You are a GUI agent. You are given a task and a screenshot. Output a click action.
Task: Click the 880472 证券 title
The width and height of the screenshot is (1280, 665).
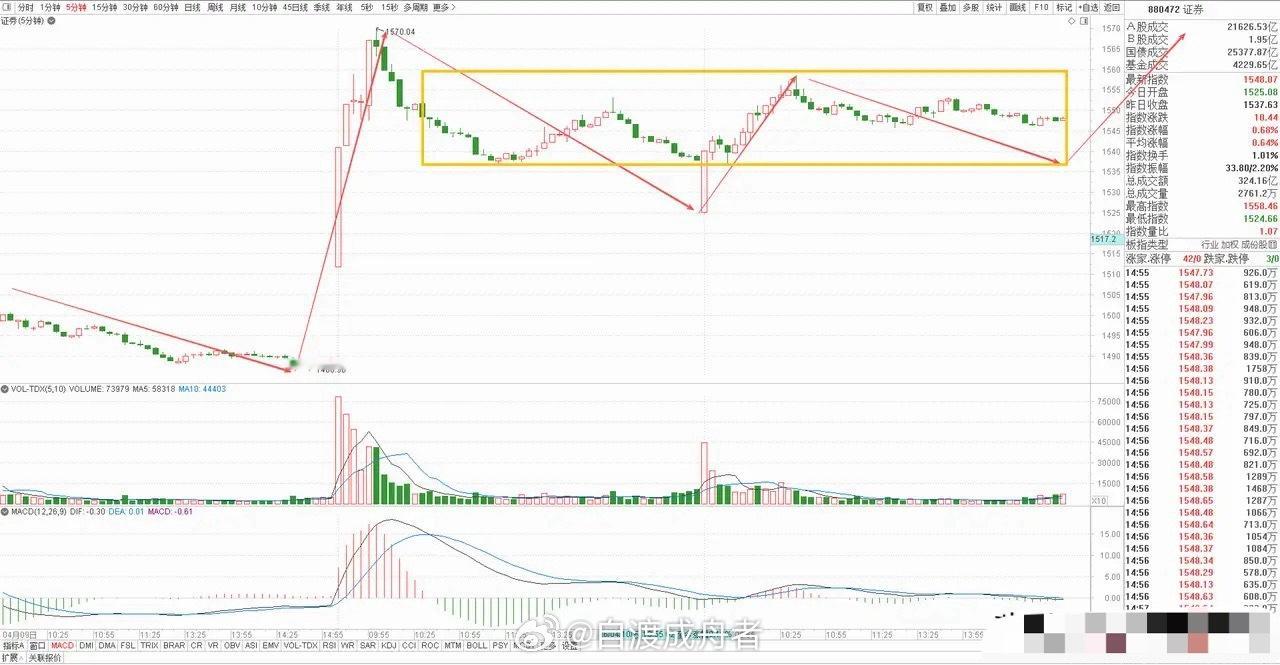1176,8
